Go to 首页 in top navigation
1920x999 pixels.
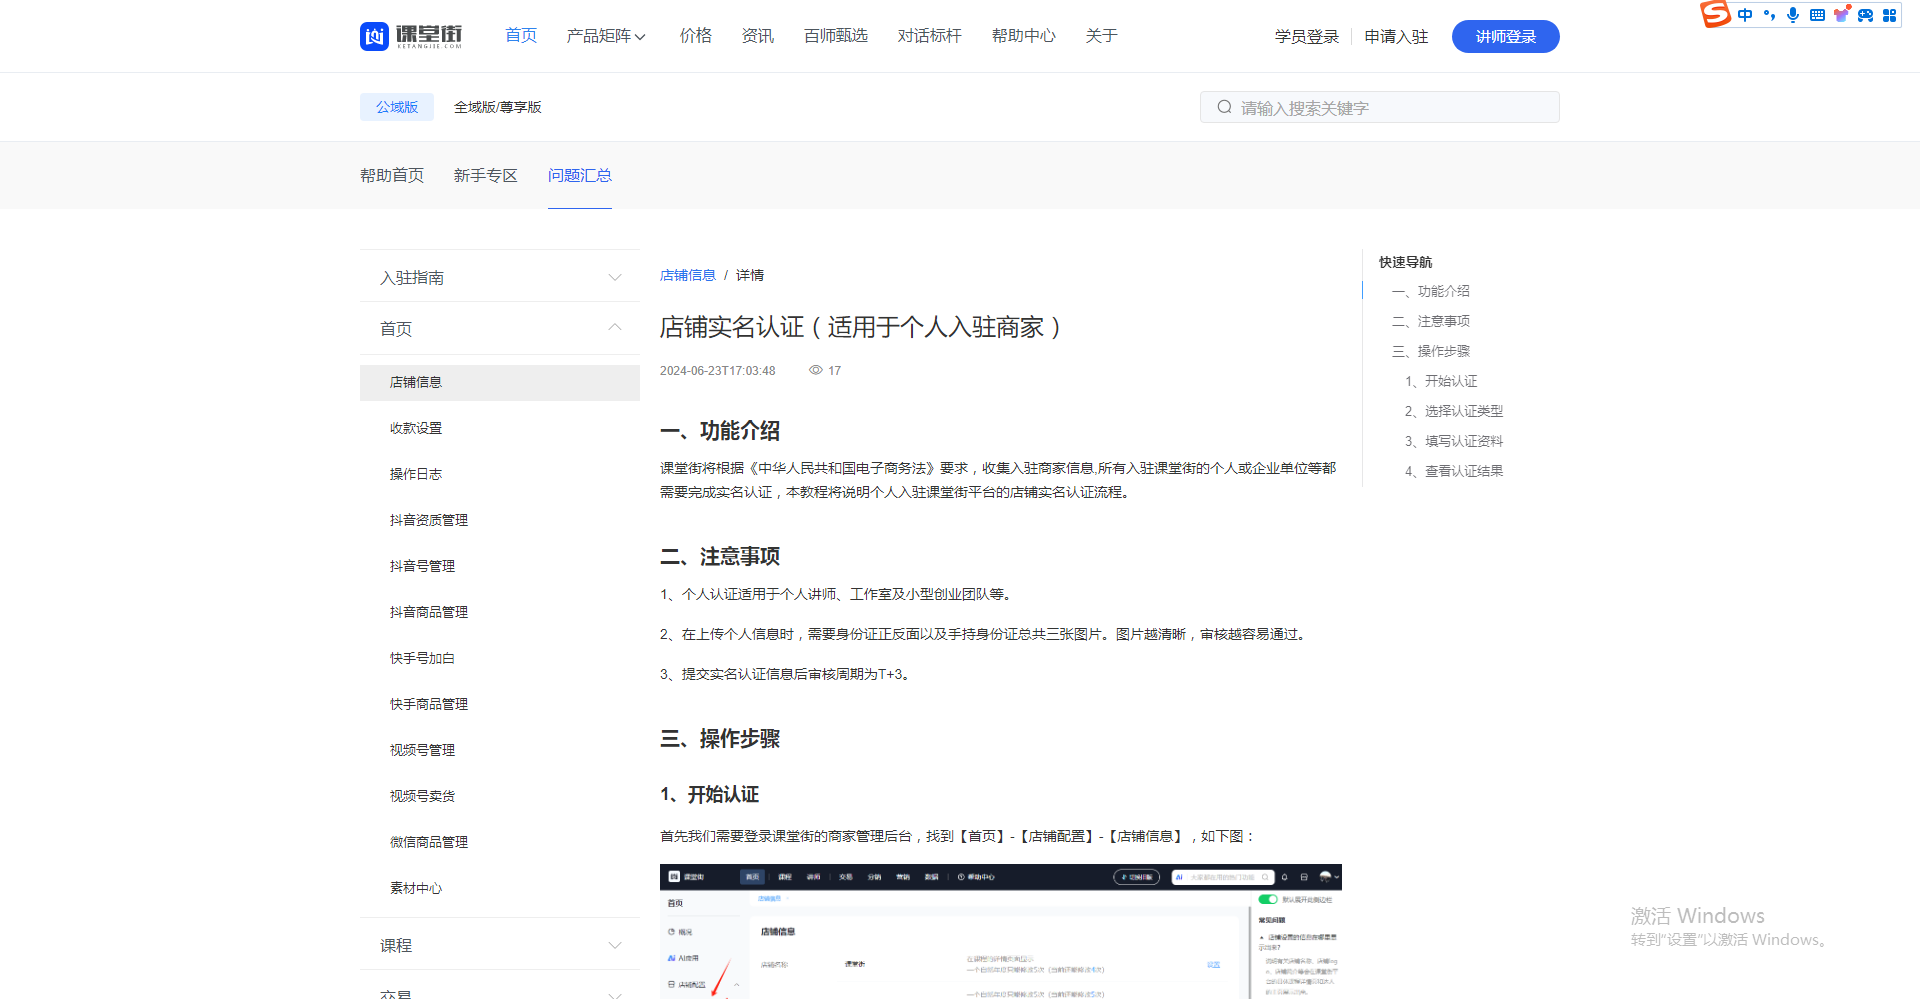[521, 36]
